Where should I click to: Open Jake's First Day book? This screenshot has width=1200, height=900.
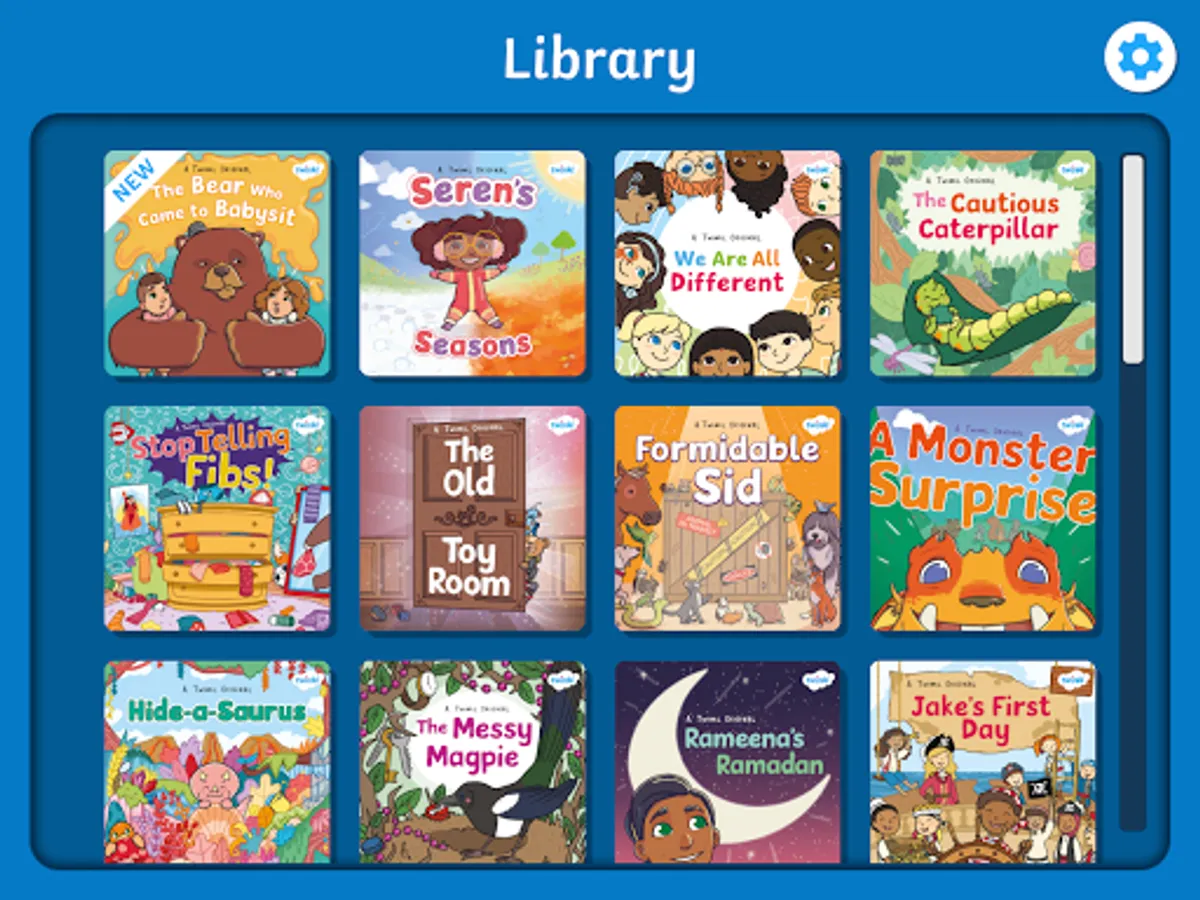coord(982,762)
